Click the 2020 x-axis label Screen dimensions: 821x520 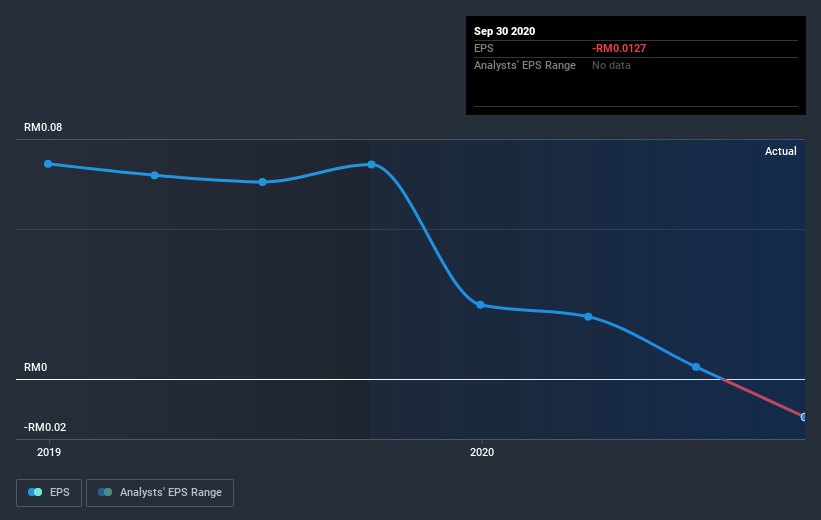point(482,452)
